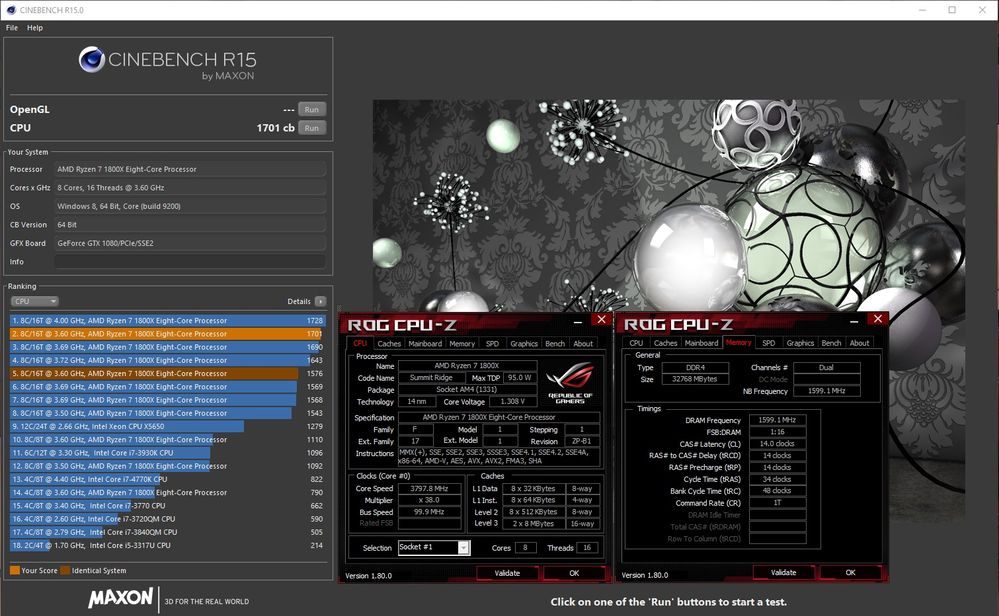This screenshot has height=616, width=999.
Task: Open Graphics tab in the Processor CPU-Z window
Action: point(524,343)
